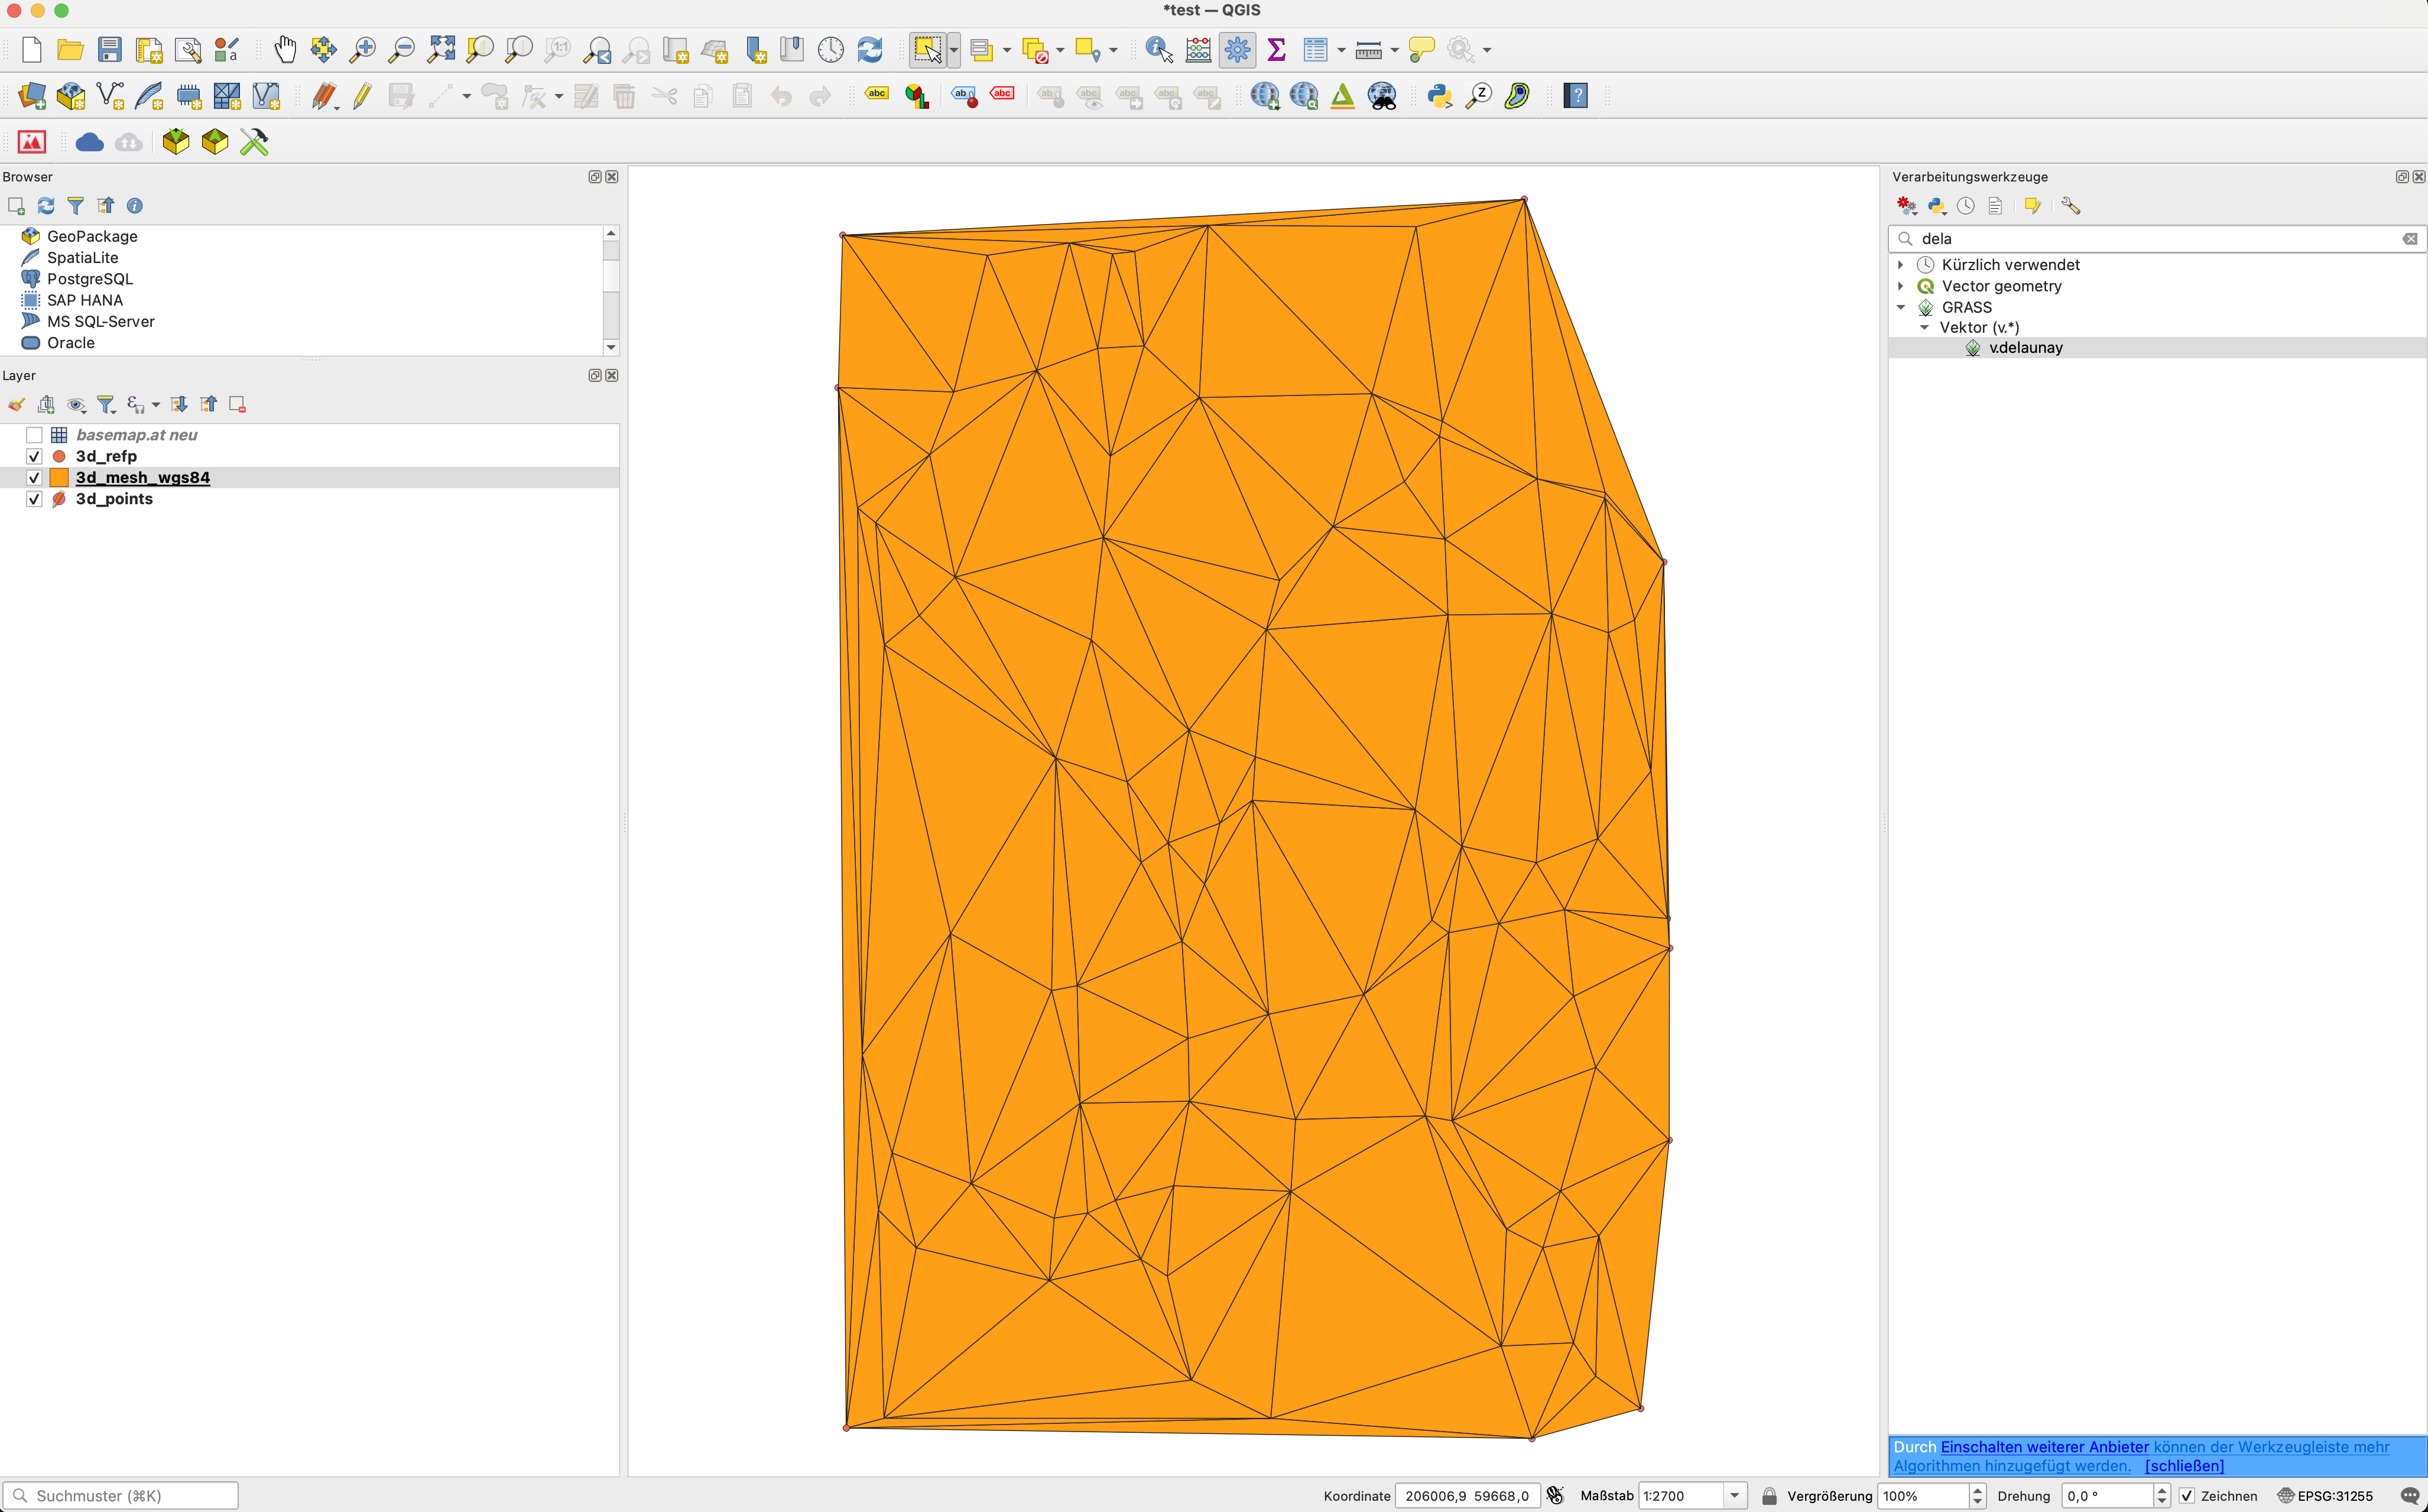Click the Select Features by rectangle tool
The image size is (2428, 1512).
click(x=927, y=49)
